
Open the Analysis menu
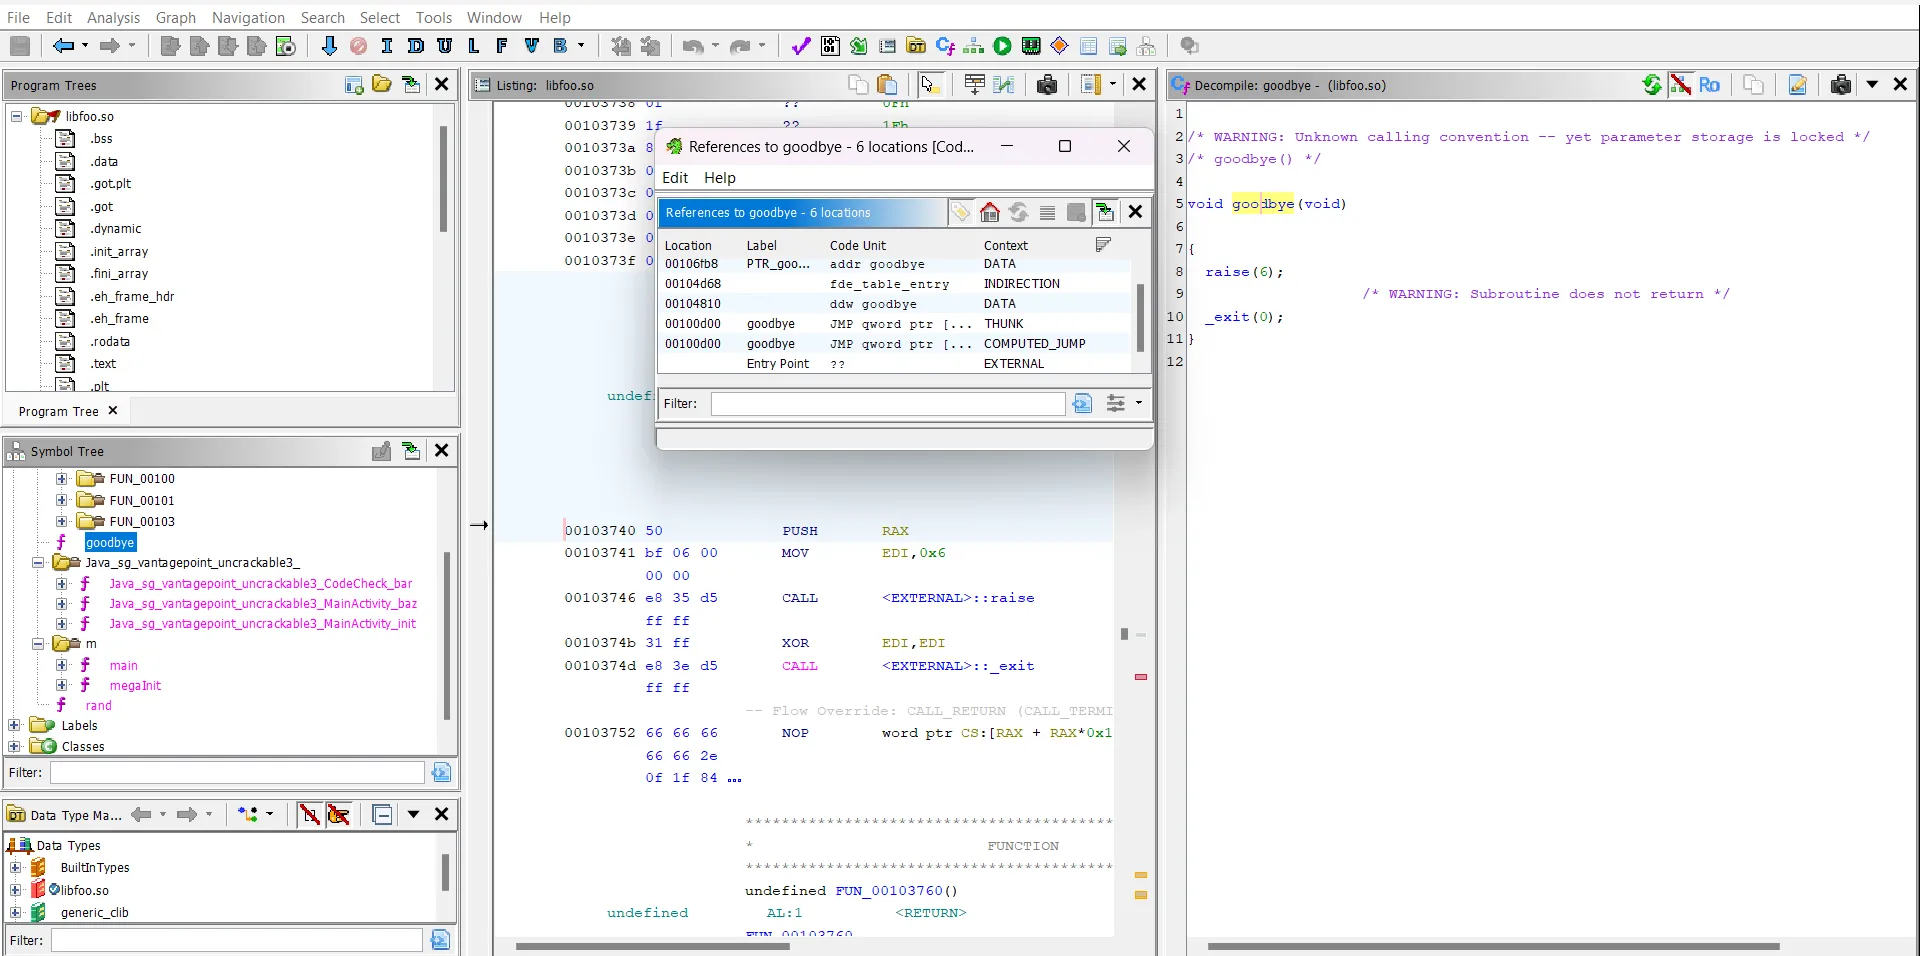(113, 17)
